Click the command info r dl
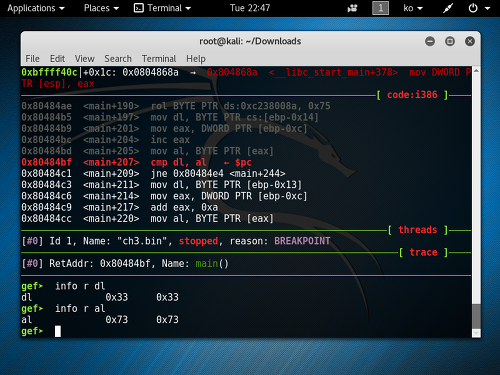This screenshot has height=375, width=500. tap(80, 286)
